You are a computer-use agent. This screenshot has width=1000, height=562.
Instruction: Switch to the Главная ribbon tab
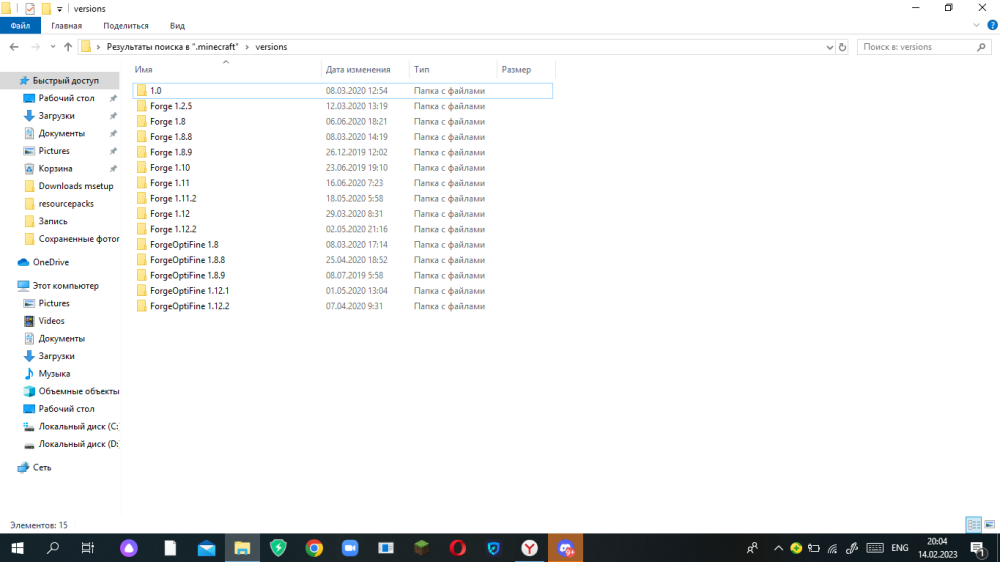(66, 26)
